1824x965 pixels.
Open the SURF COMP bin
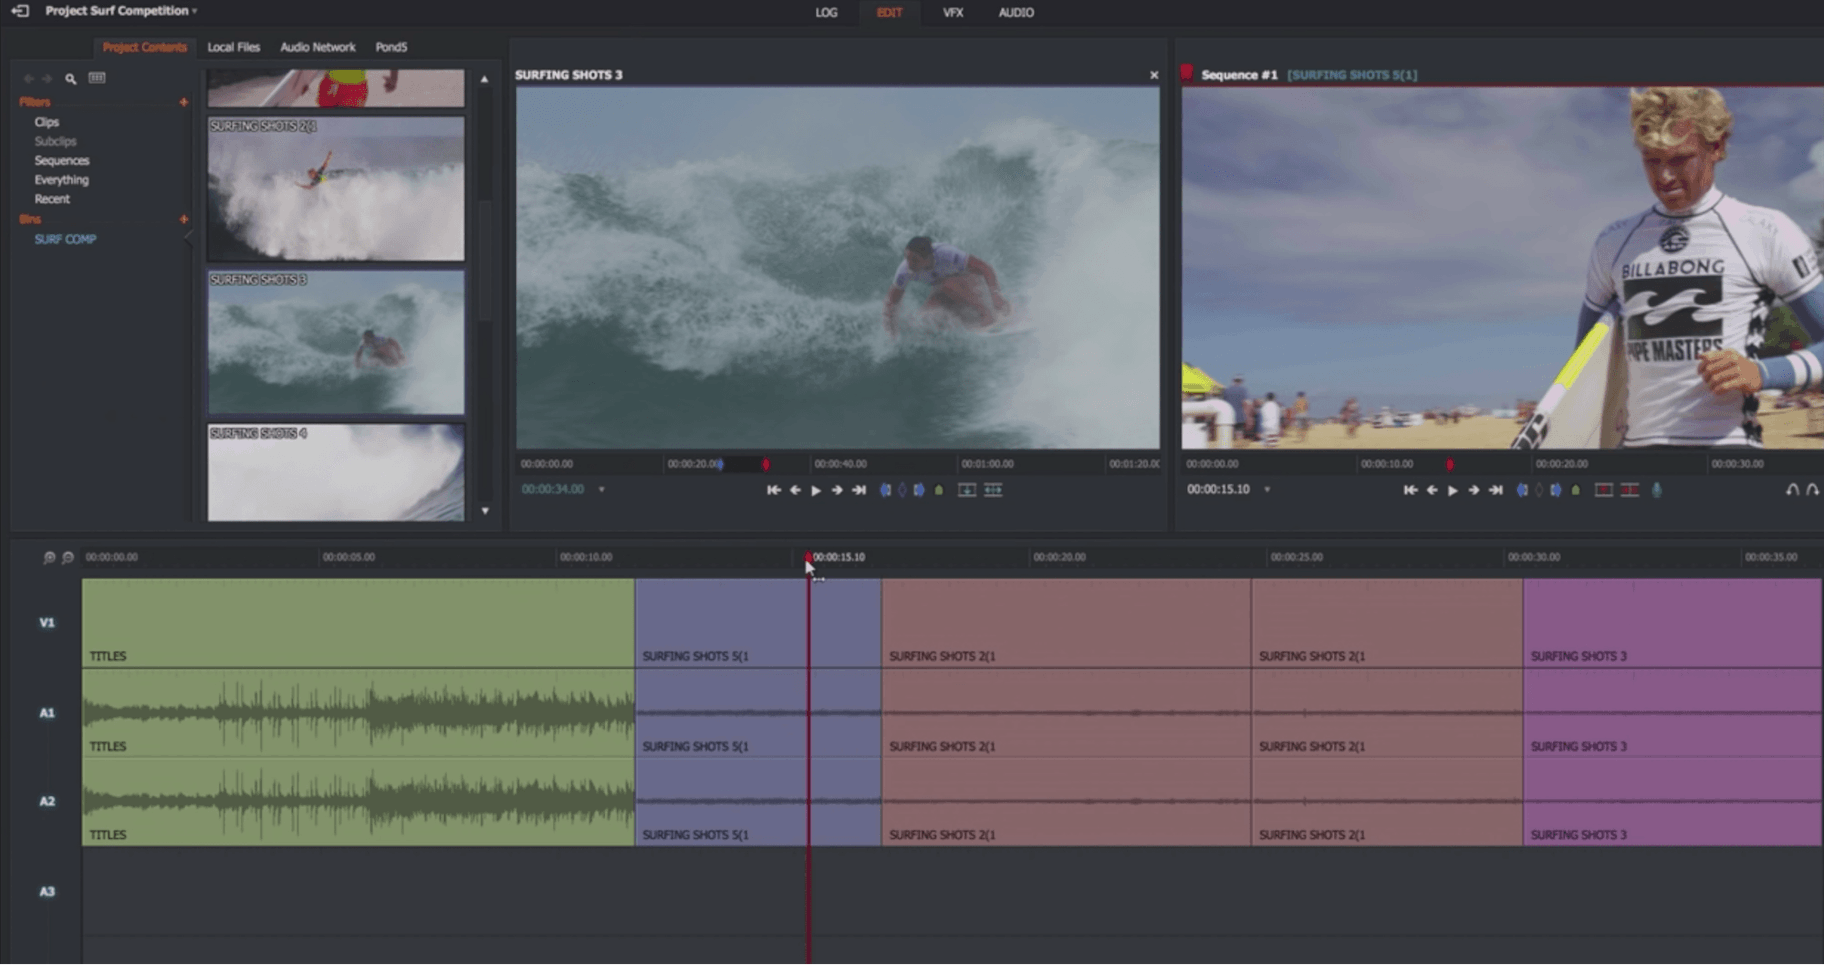[x=65, y=240]
